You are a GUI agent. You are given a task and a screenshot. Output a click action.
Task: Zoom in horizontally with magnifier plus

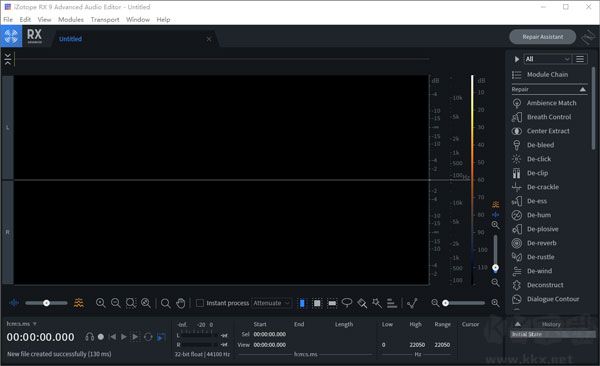(x=495, y=303)
